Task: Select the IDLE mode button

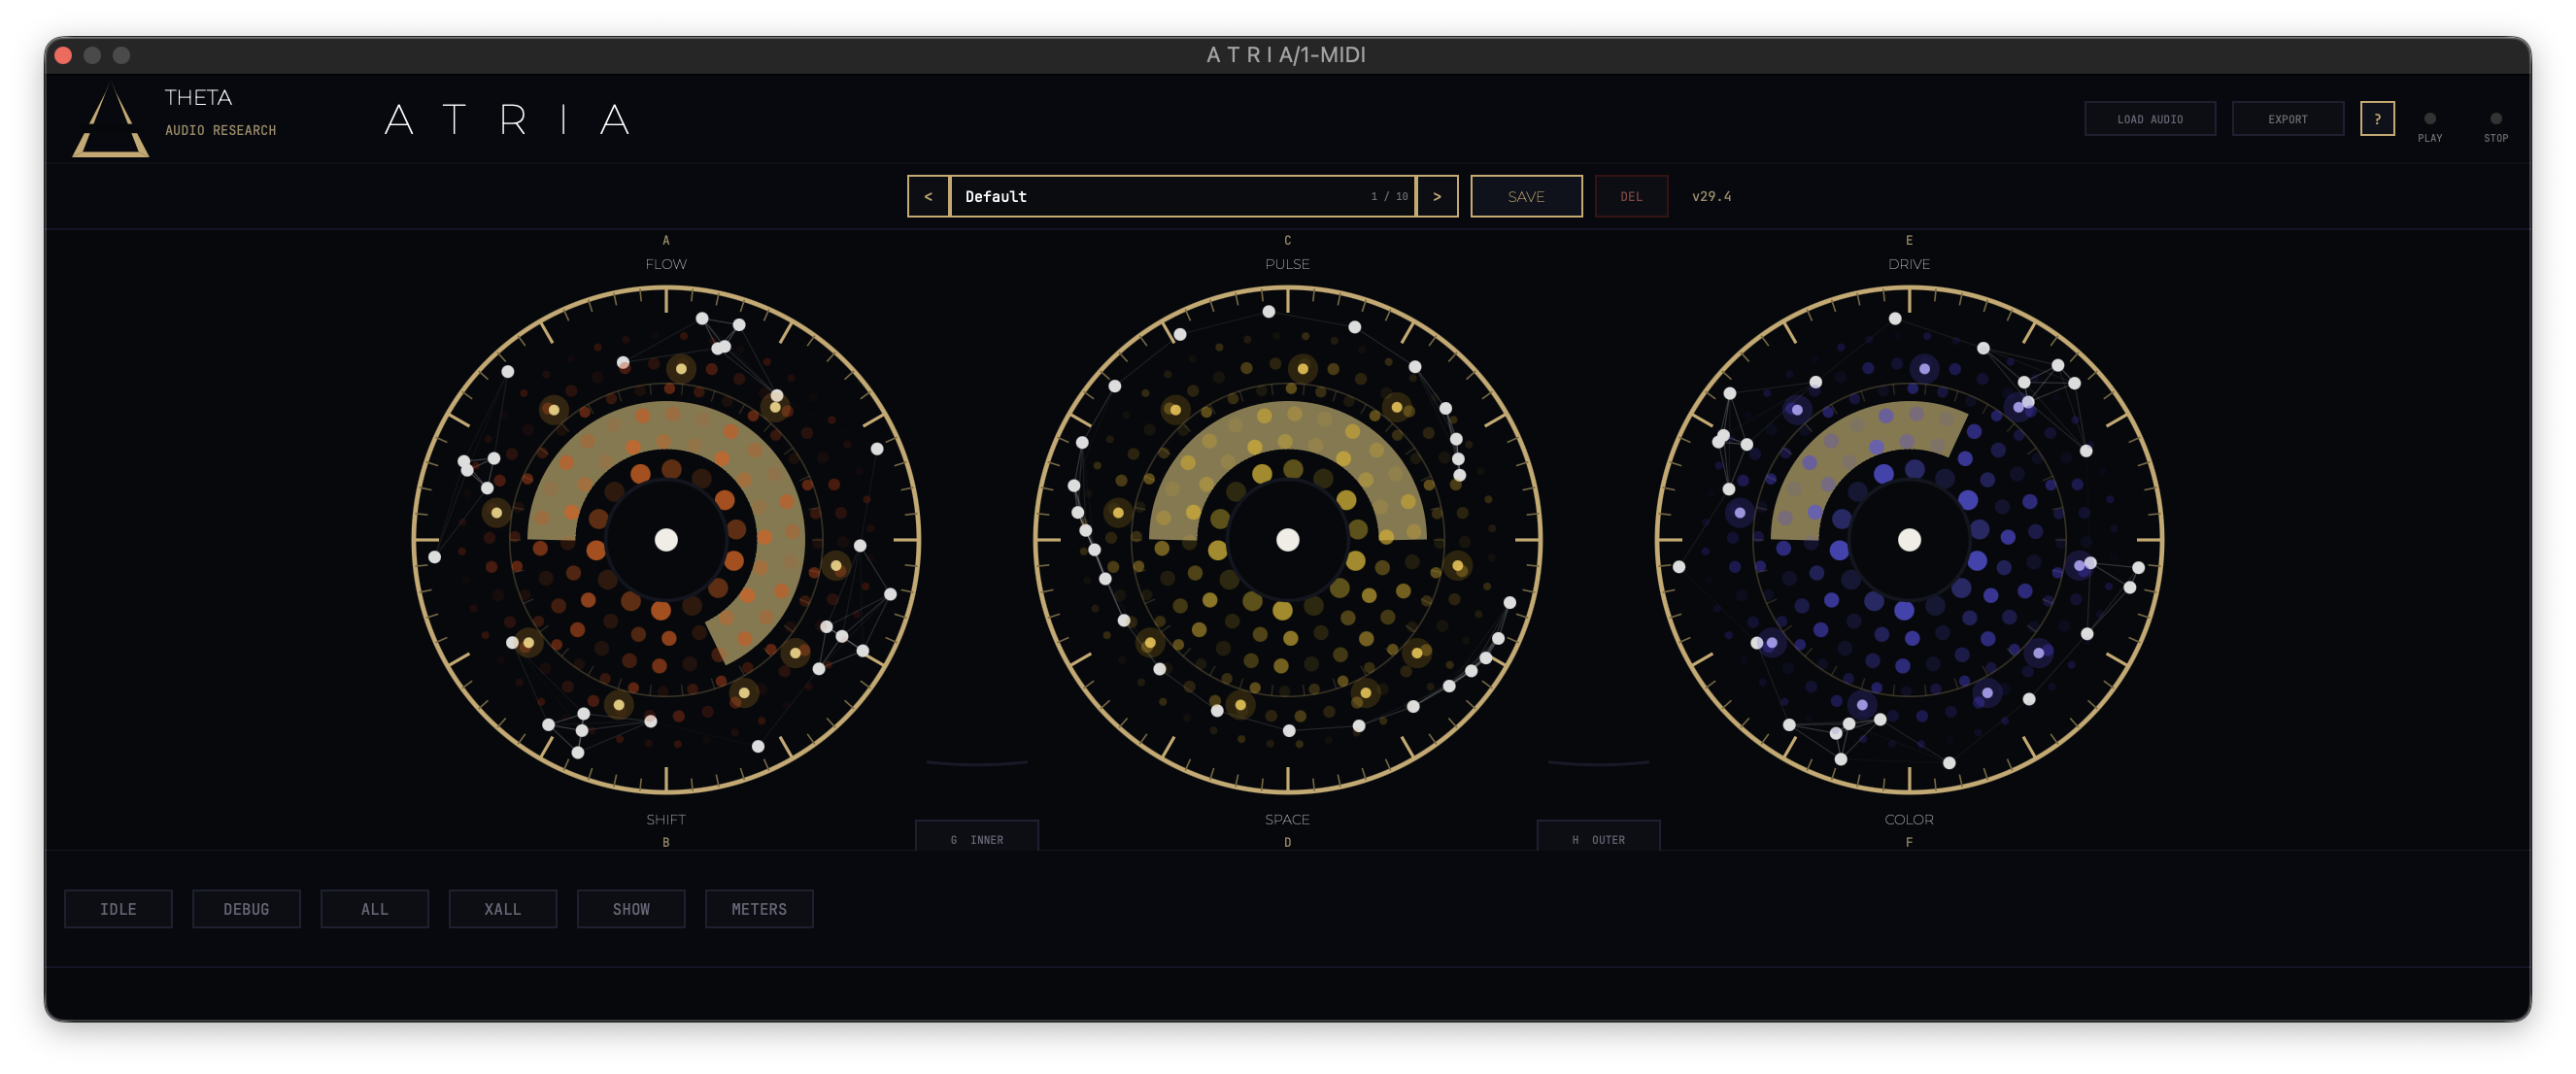Action: 118,909
